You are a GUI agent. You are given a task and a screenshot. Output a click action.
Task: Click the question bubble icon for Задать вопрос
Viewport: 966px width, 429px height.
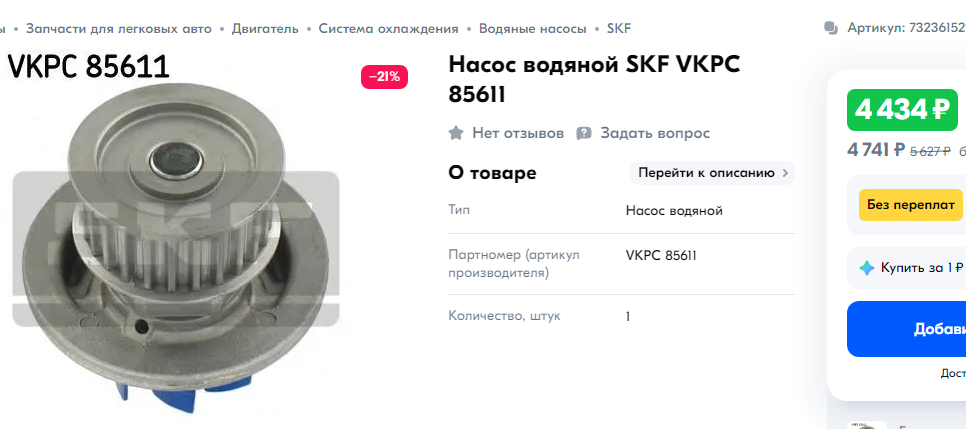[584, 133]
